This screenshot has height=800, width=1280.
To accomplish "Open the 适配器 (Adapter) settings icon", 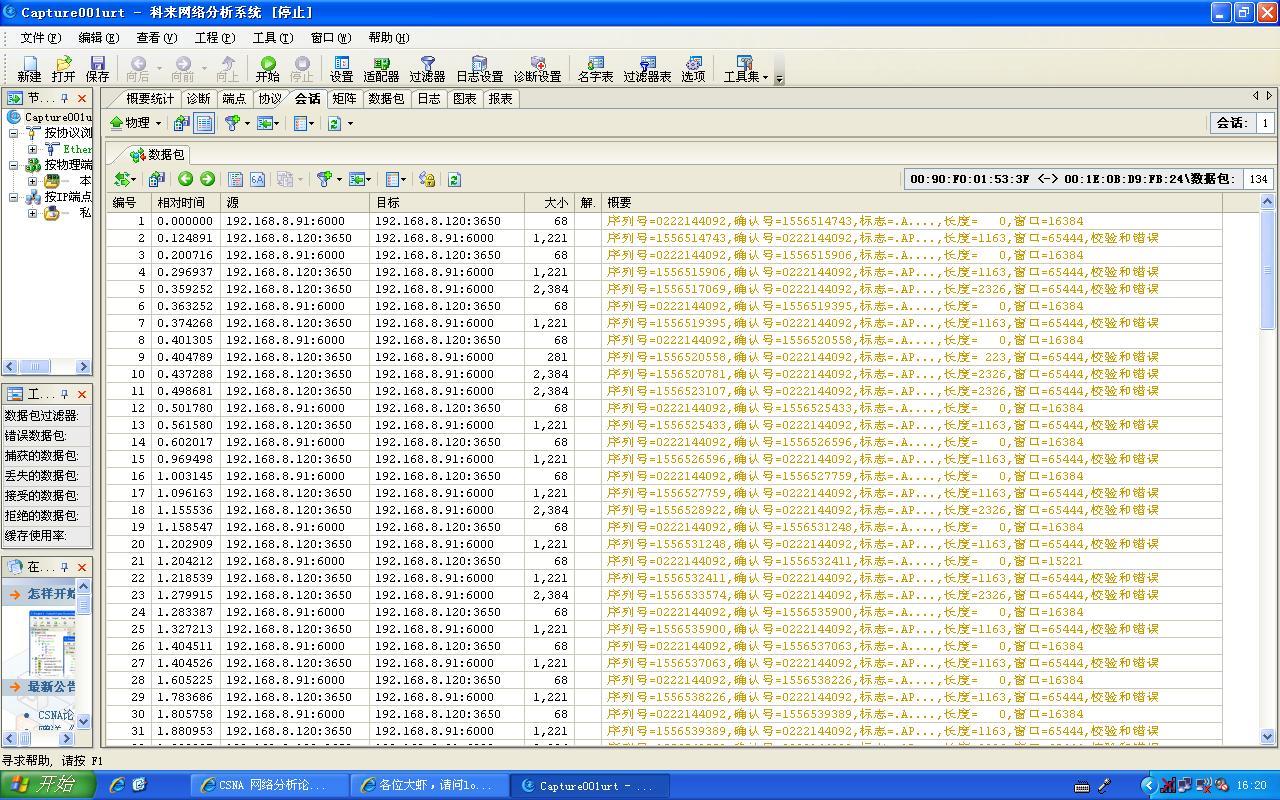I will [x=381, y=68].
